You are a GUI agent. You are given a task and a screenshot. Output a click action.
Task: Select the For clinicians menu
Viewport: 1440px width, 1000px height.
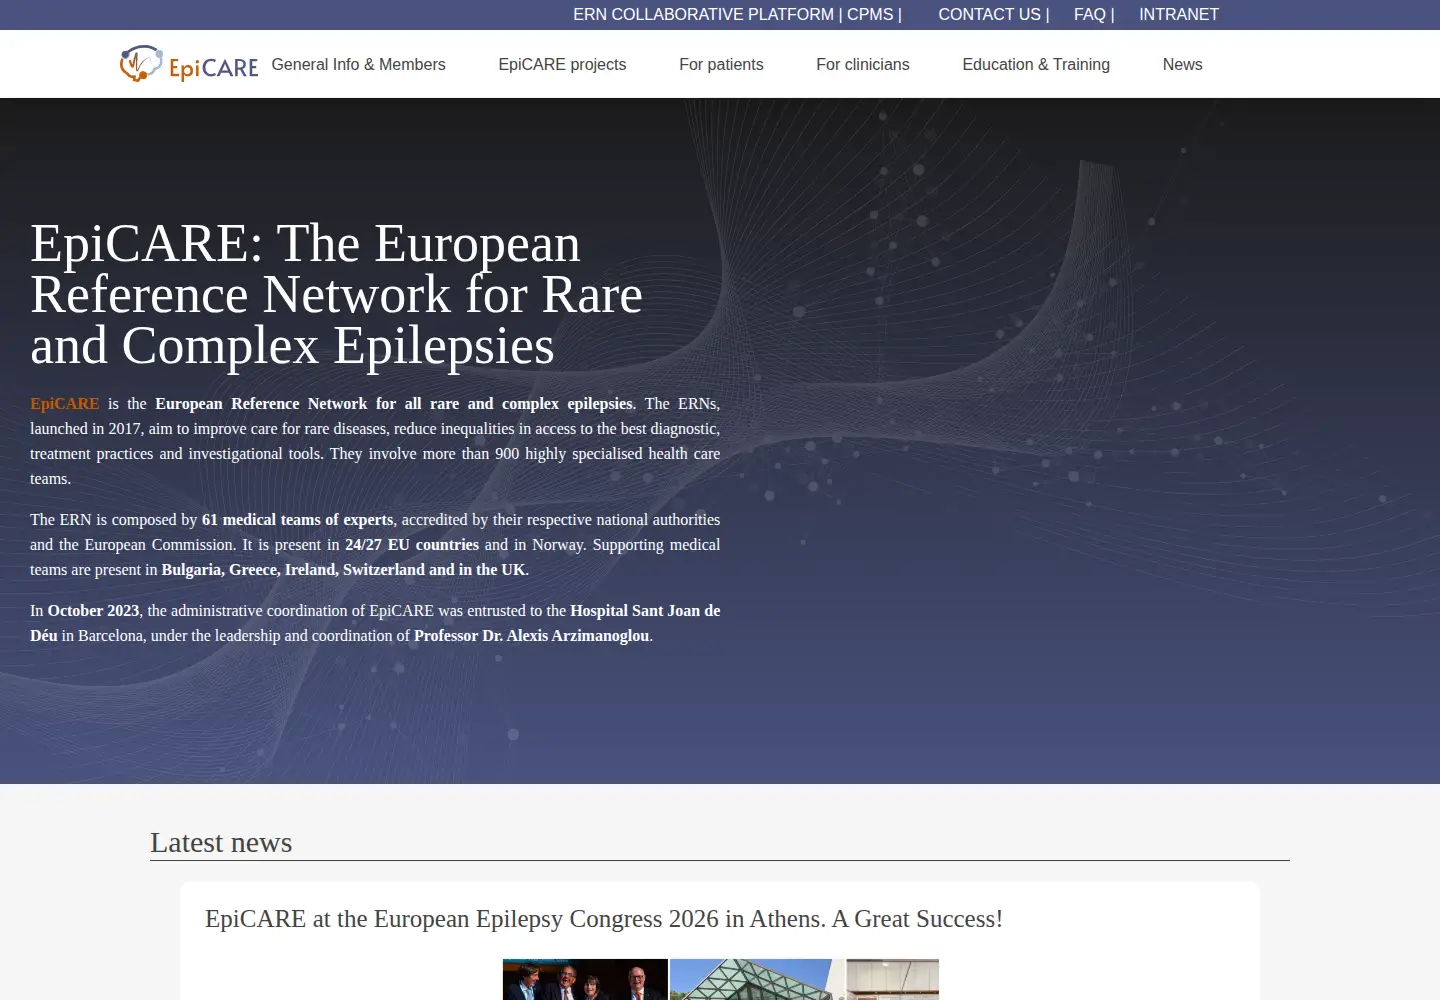[863, 64]
